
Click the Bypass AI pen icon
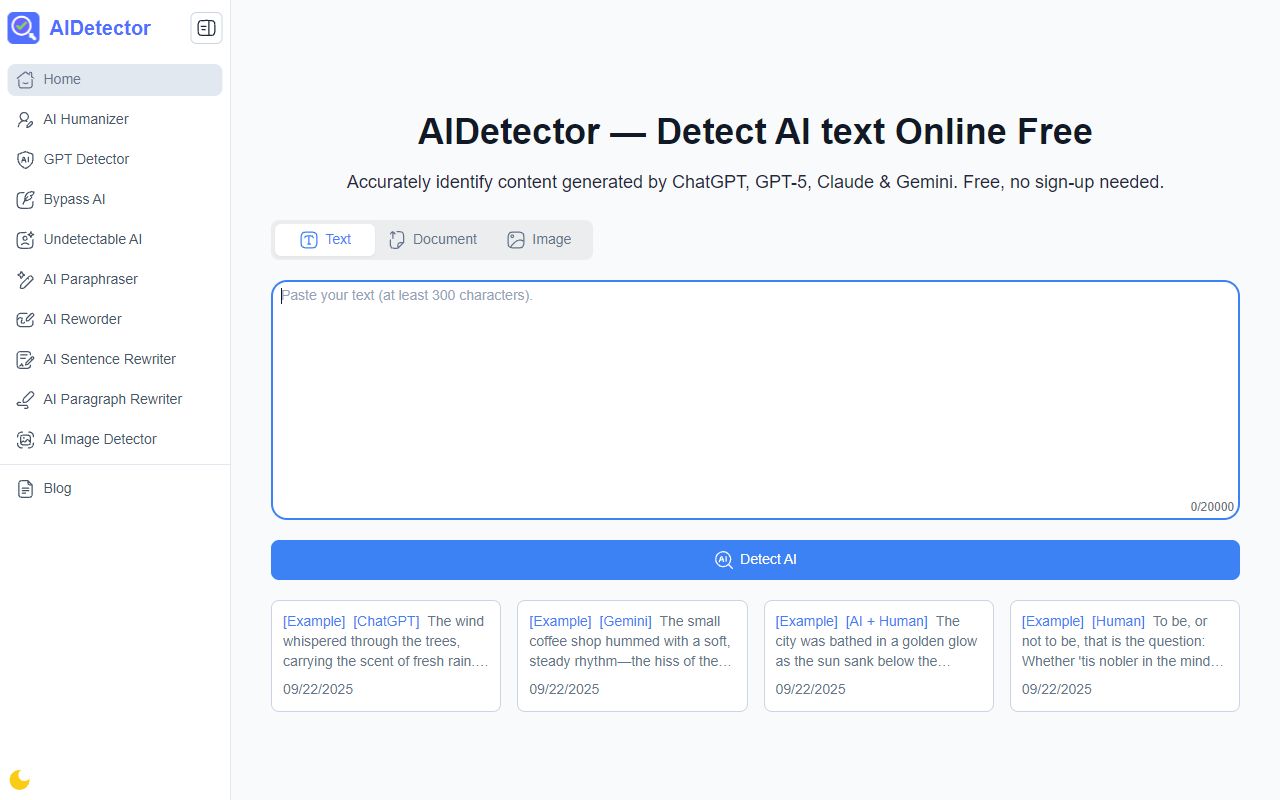tap(25, 199)
